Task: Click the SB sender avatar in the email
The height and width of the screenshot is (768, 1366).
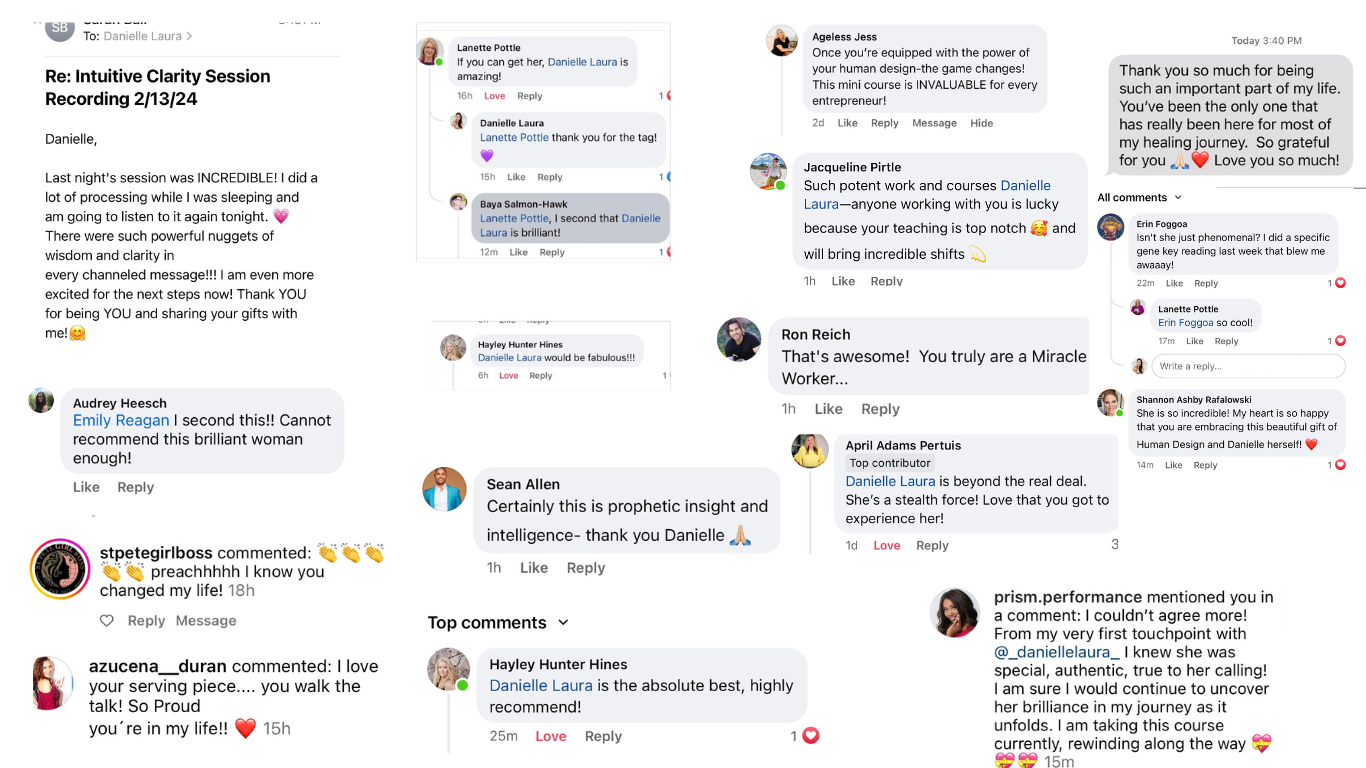Action: 60,27
